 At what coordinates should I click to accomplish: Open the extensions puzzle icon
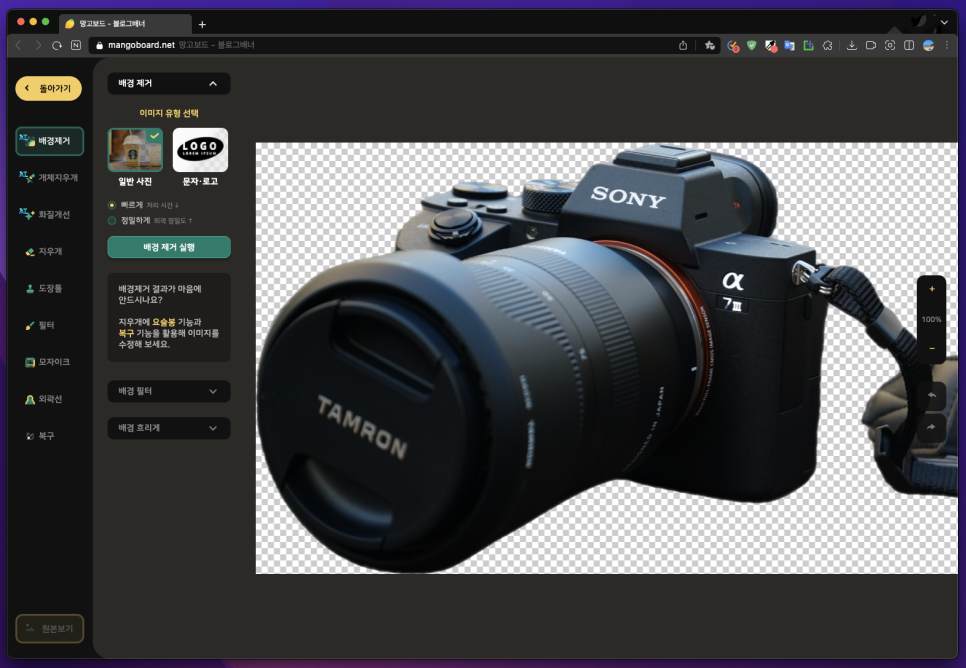[827, 45]
